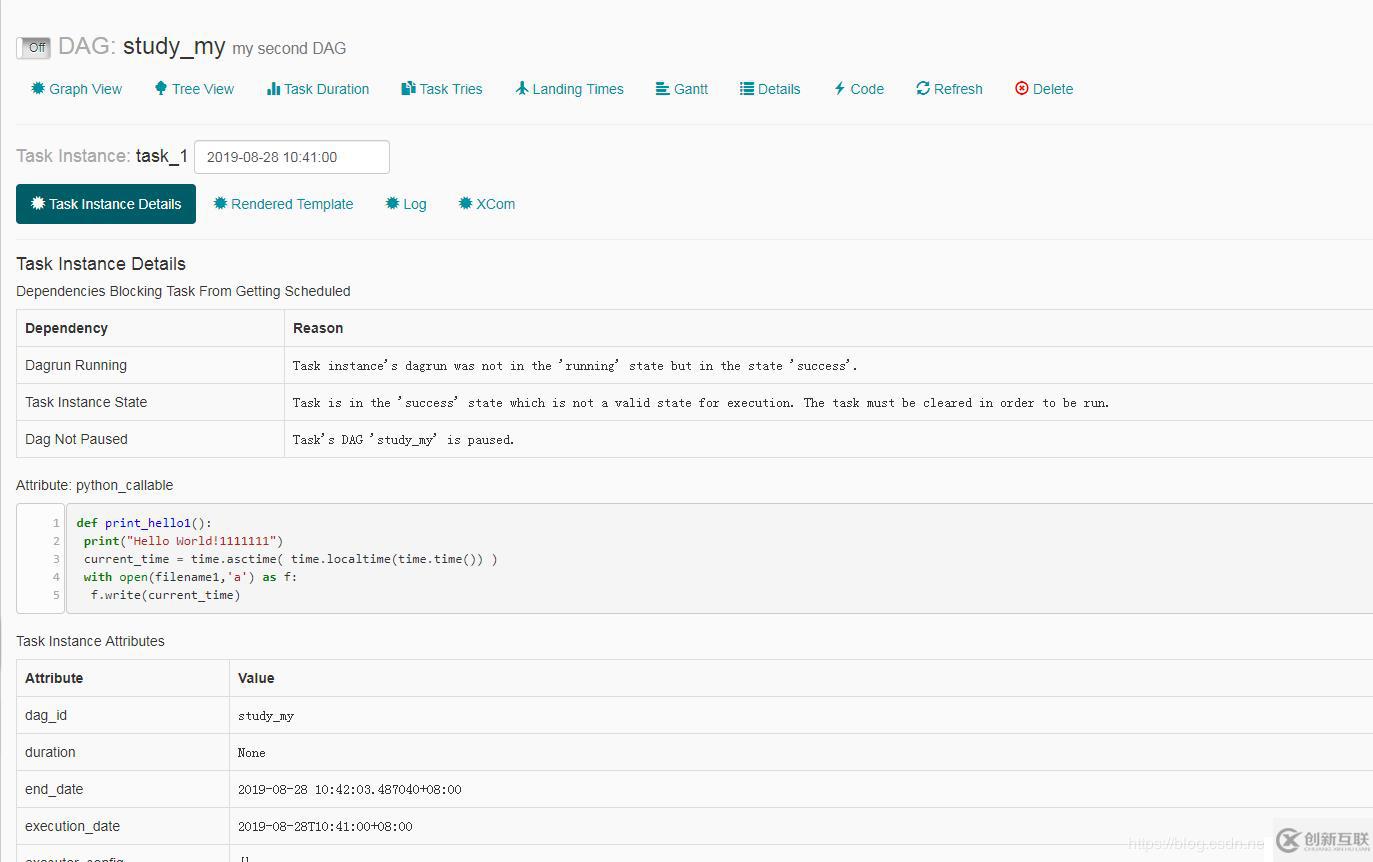
Task: Click the Details list icon
Action: [x=747, y=88]
